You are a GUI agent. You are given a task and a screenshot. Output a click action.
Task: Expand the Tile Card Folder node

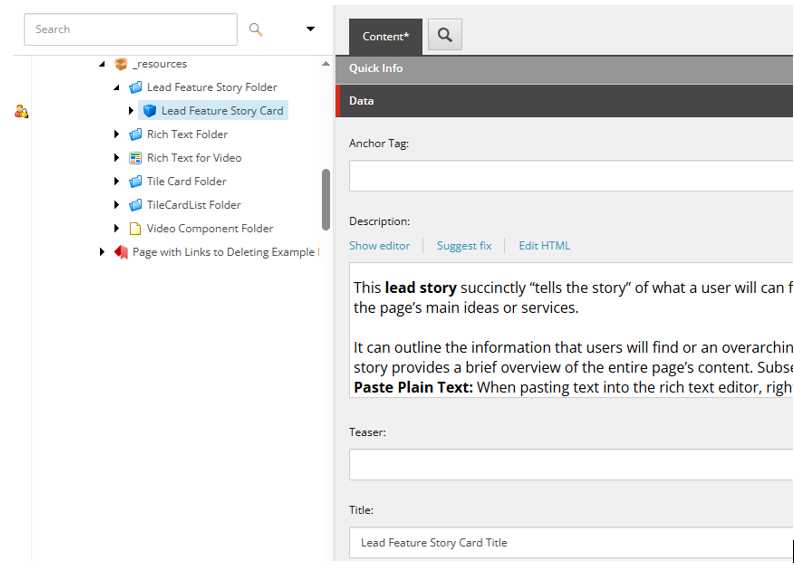pos(117,182)
